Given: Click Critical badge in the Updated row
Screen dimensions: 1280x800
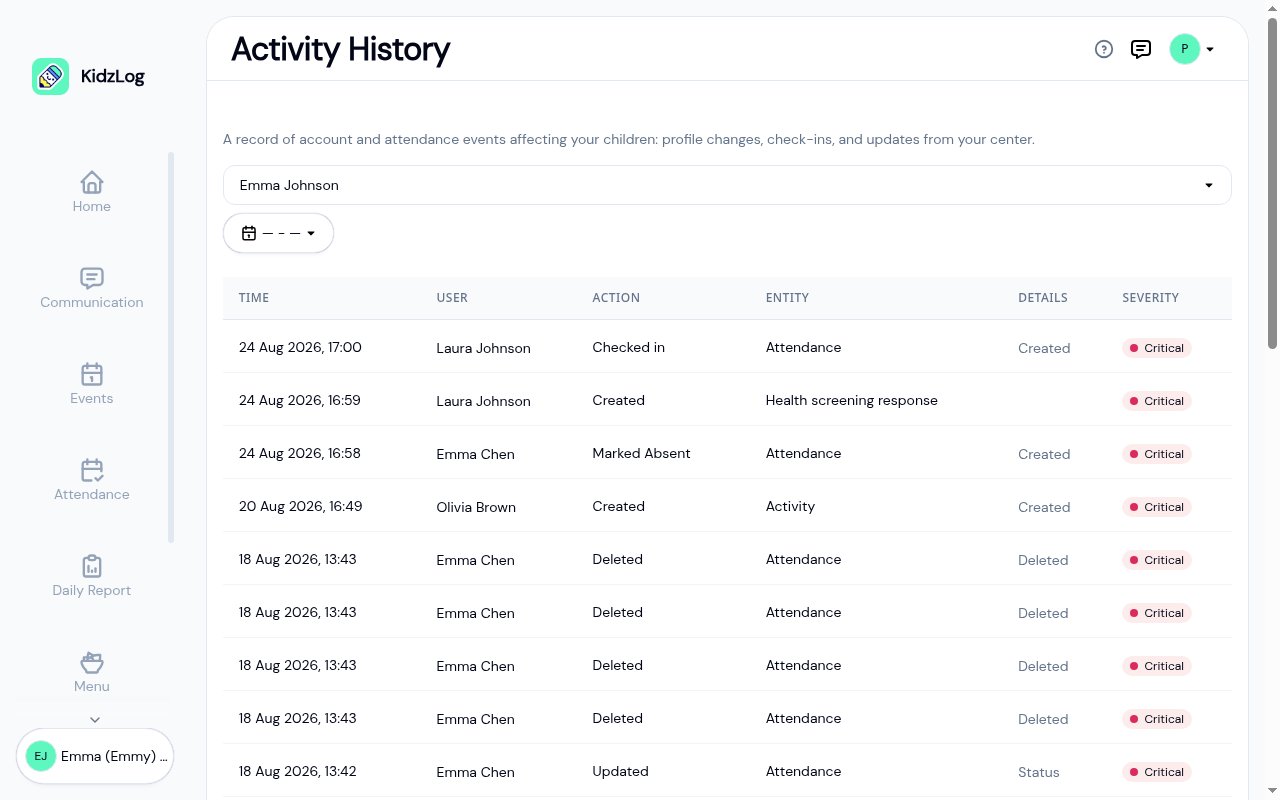Looking at the screenshot, I should 1156,772.
